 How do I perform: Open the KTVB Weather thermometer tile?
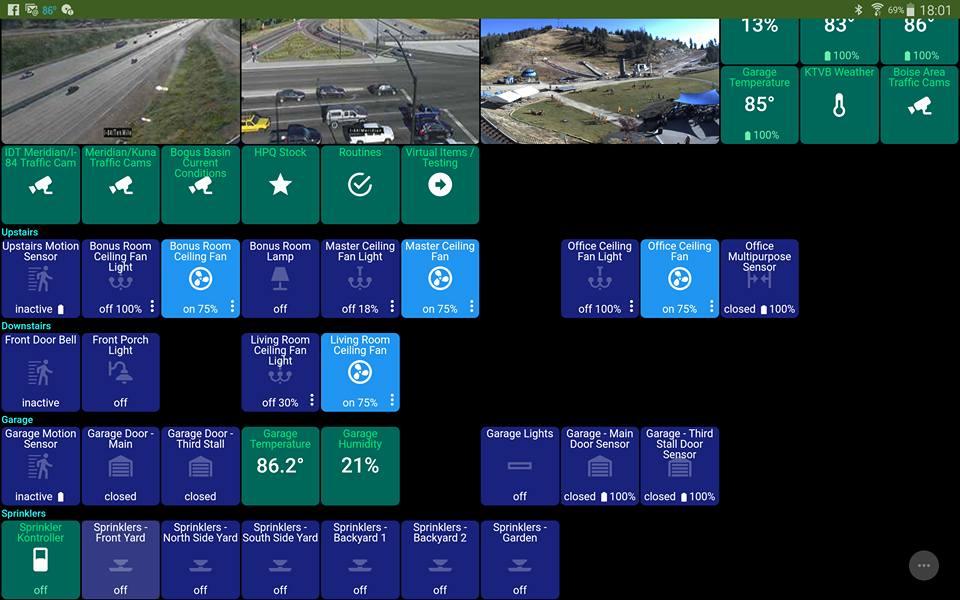pyautogui.click(x=839, y=104)
